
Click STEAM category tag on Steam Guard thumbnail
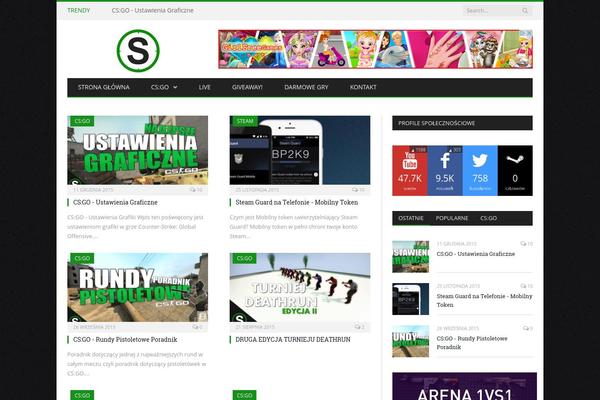[x=245, y=121]
